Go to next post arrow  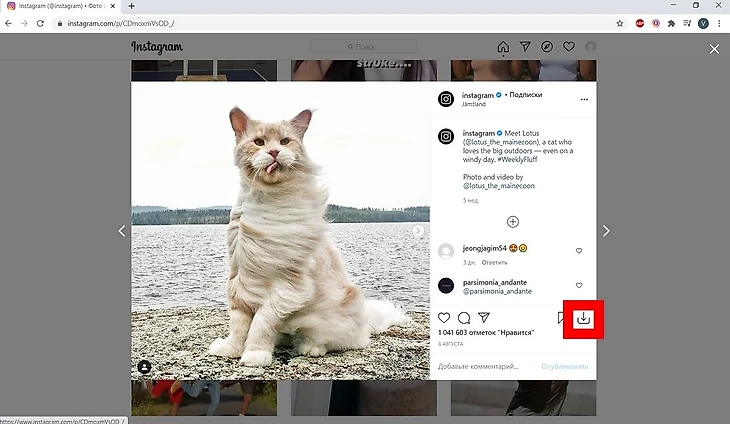click(x=606, y=231)
